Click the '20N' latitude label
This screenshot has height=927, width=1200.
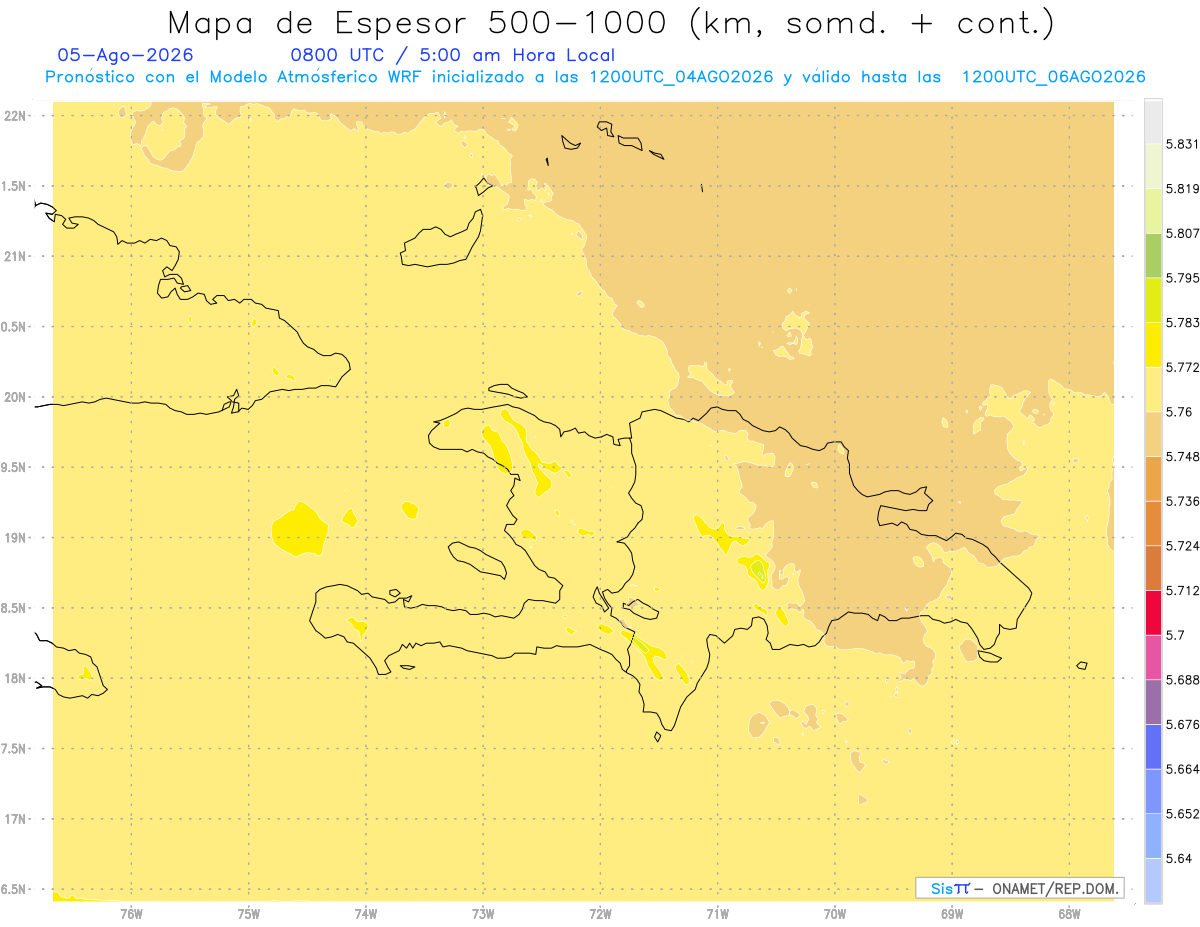coord(17,397)
